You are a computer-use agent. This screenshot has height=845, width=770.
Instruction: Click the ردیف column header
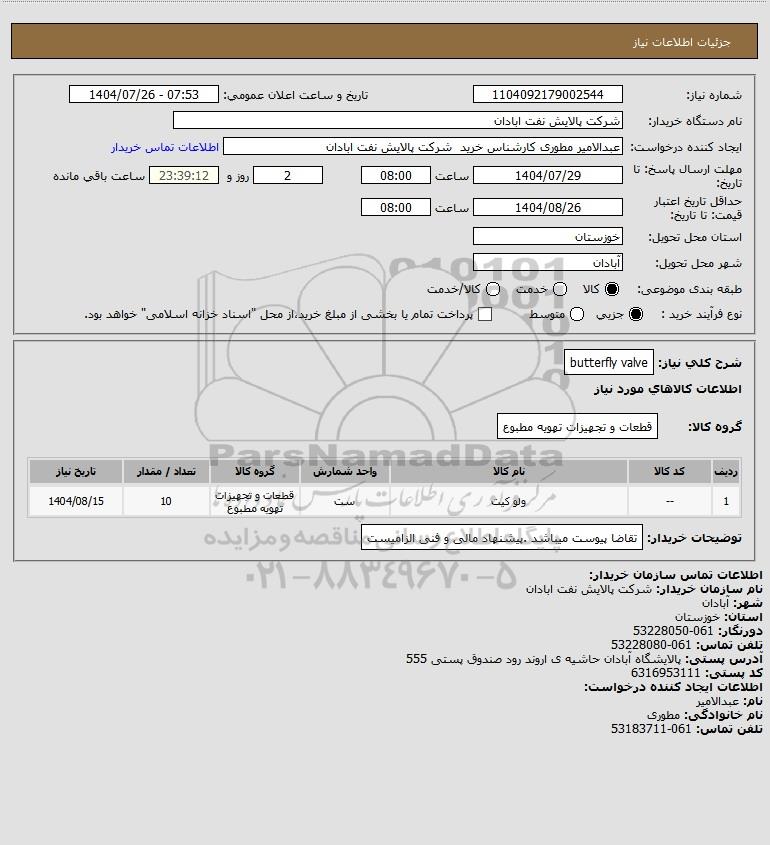click(x=726, y=472)
